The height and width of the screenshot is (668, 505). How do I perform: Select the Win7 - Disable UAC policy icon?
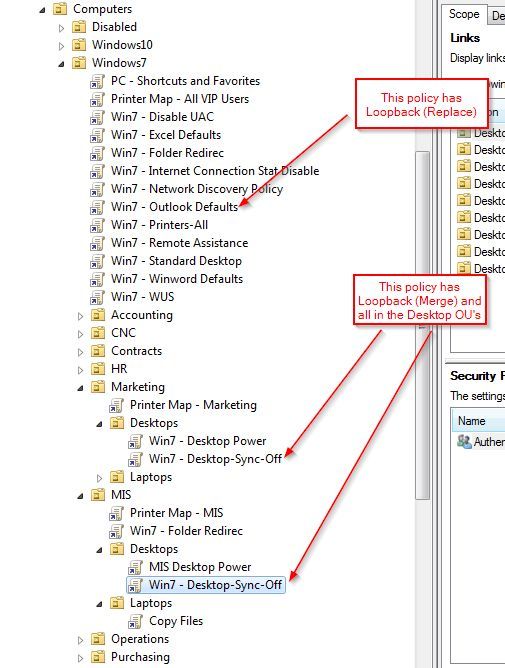tap(97, 117)
